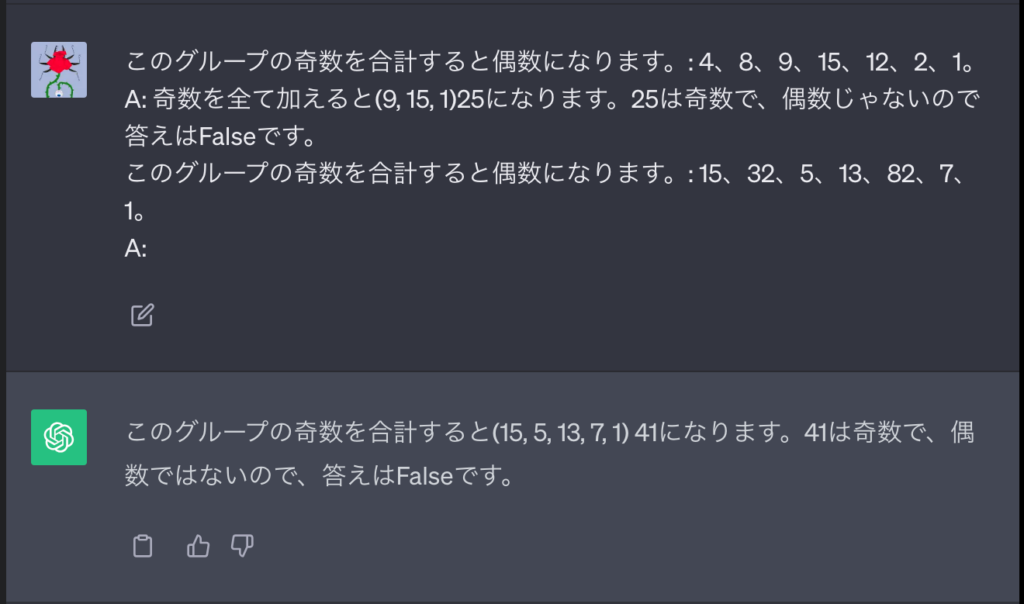Give positive feedback with the thumbs up icon
Viewport: 1024px width, 604px height.
(x=196, y=546)
